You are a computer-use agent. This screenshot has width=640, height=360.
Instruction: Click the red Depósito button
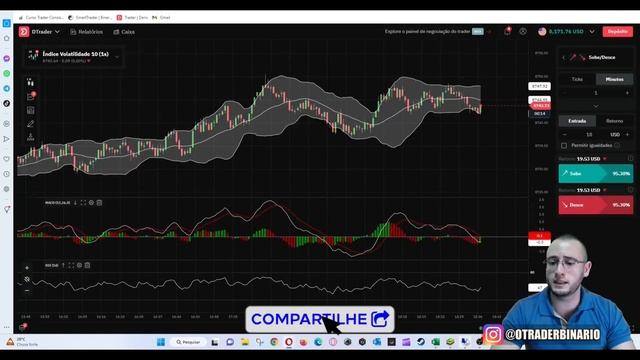618,31
